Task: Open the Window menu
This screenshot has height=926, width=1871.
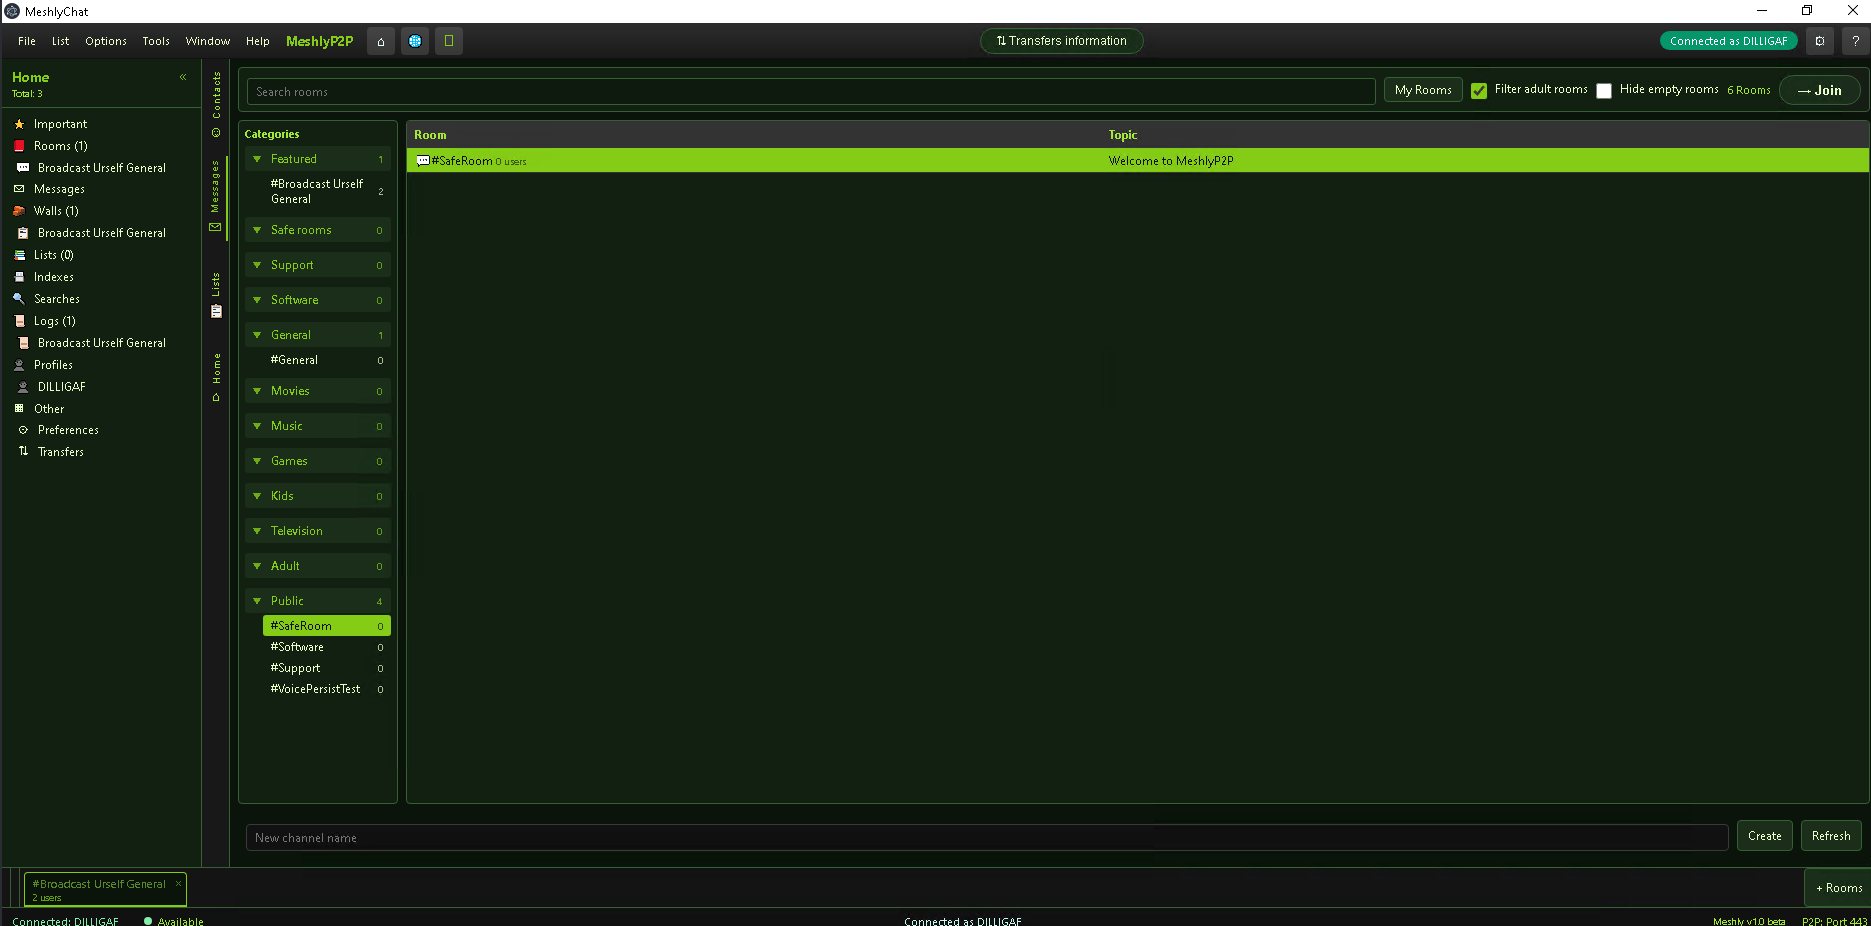Action: pos(208,41)
